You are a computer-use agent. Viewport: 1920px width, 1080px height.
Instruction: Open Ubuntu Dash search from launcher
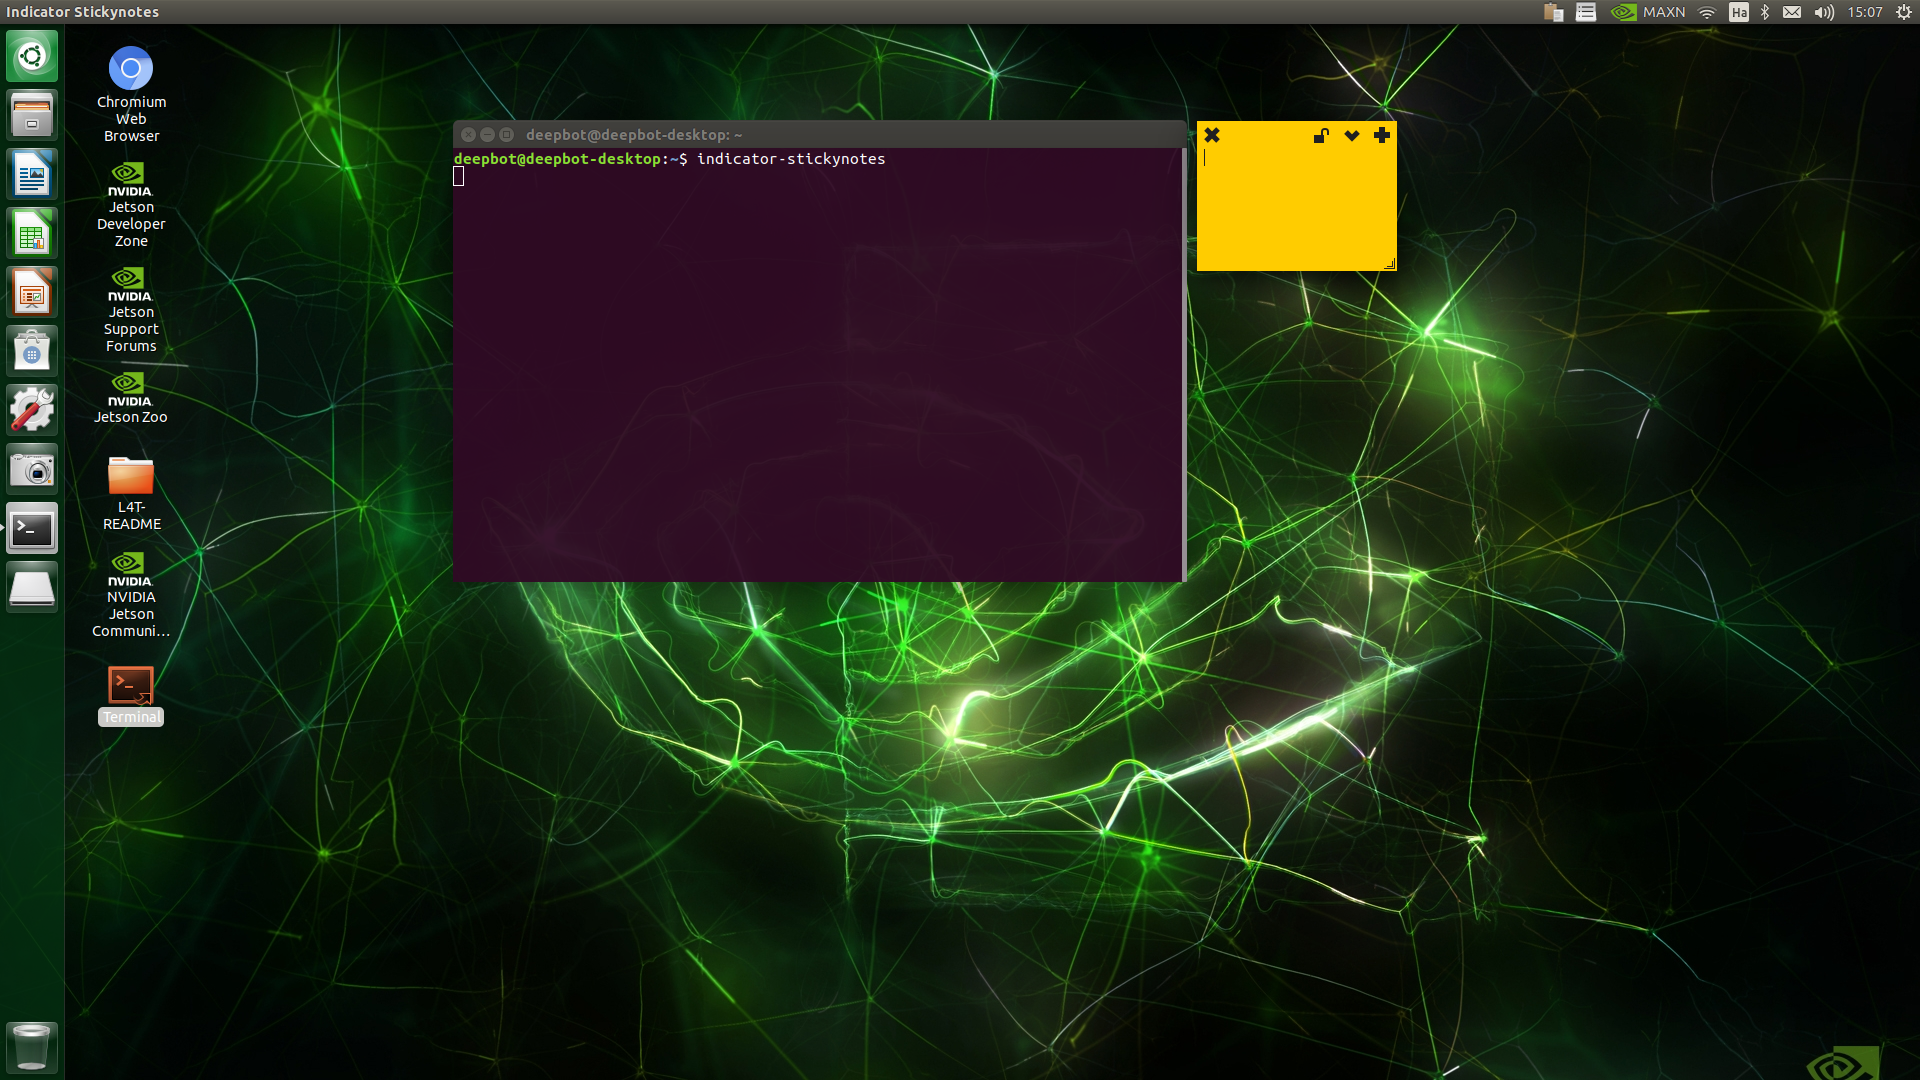pyautogui.click(x=32, y=56)
